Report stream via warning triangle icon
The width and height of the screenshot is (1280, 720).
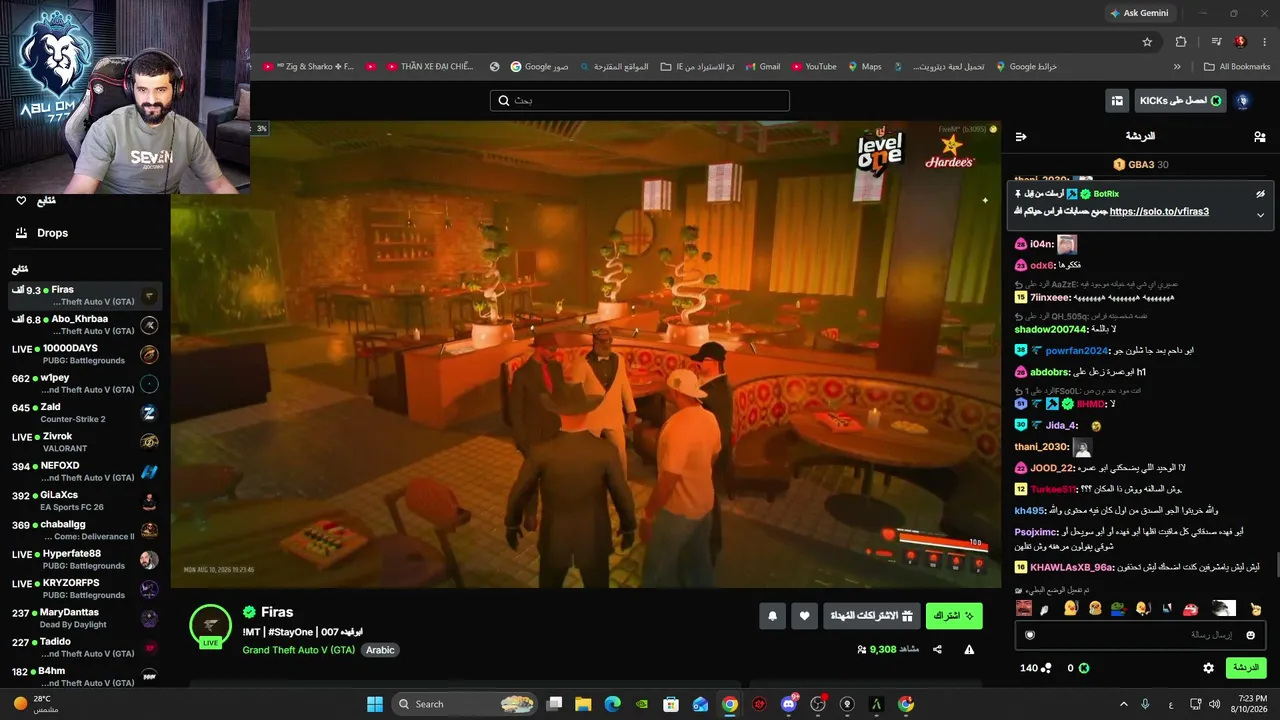click(x=969, y=649)
